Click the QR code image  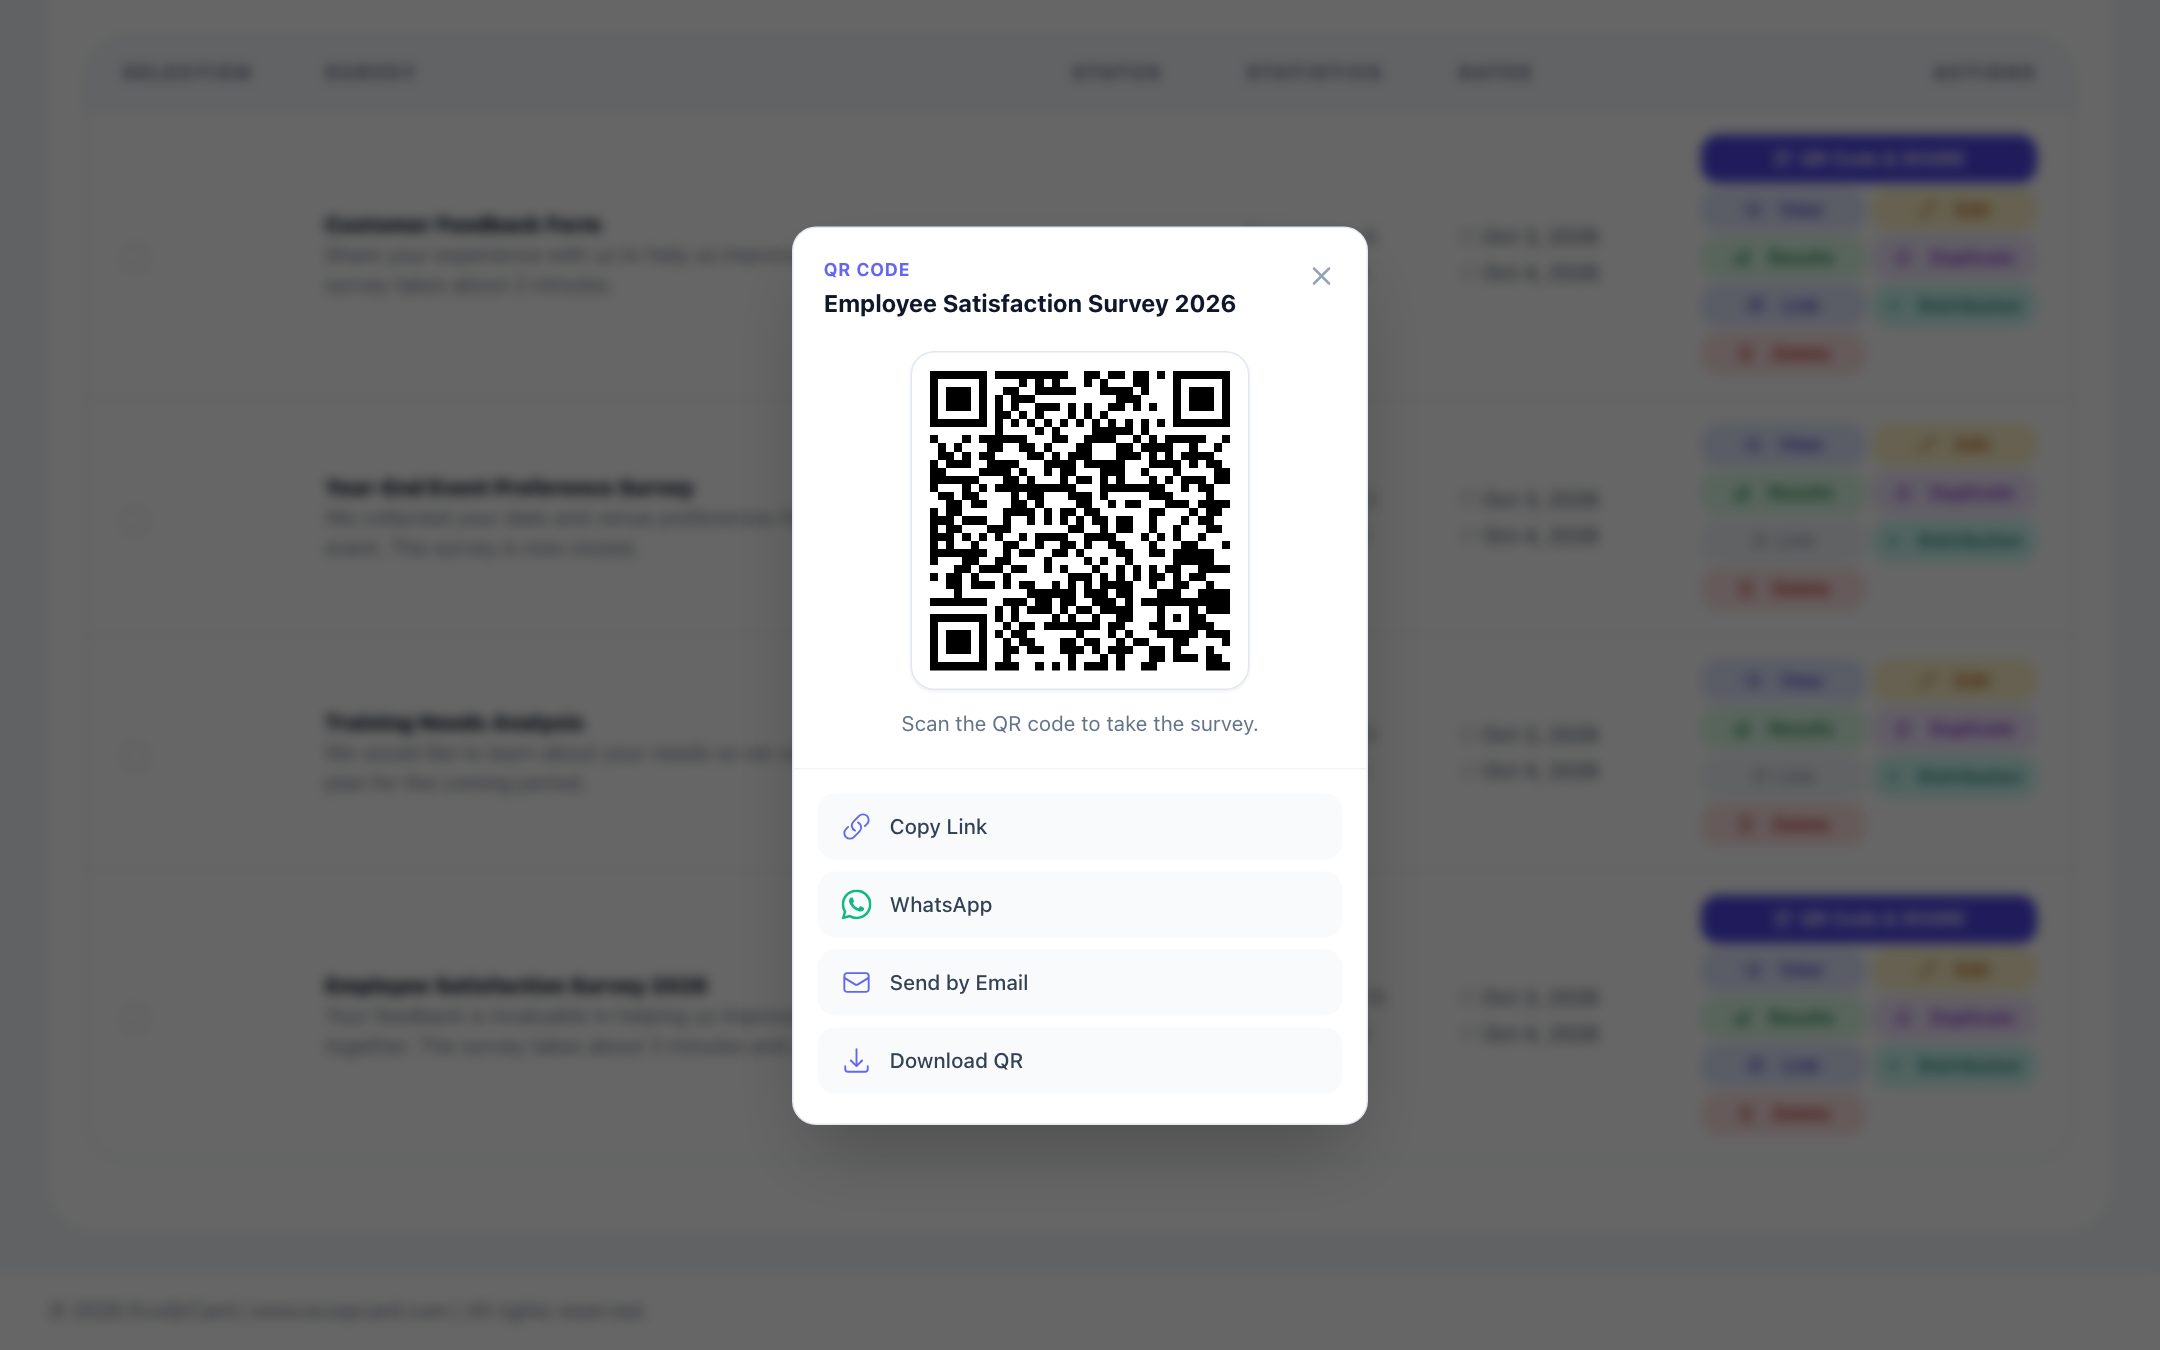click(1079, 520)
